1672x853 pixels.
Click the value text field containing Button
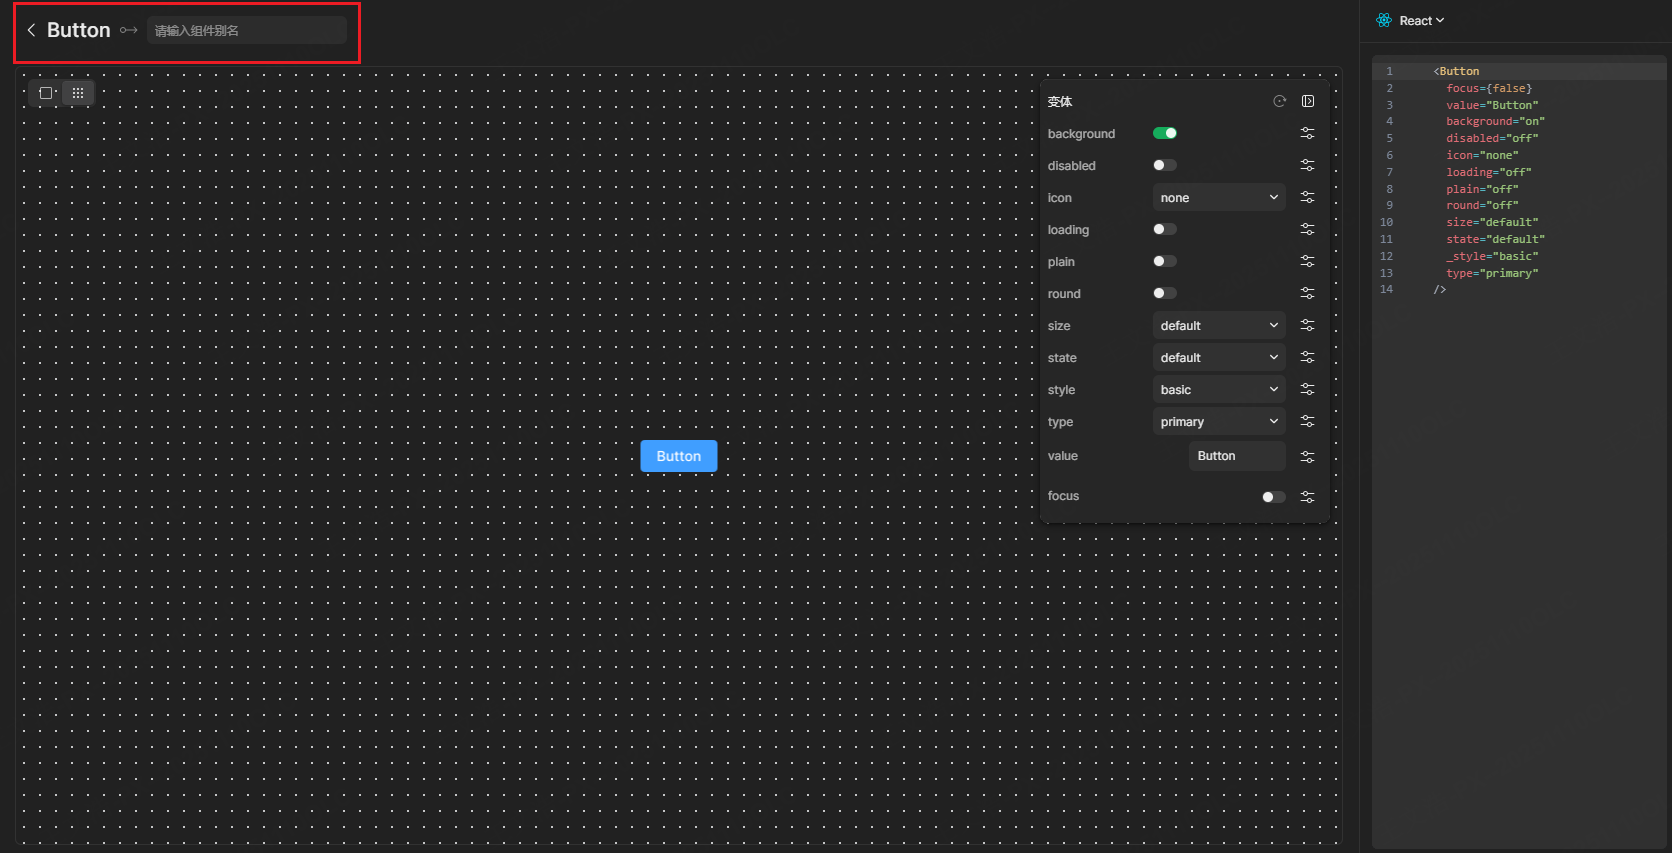click(x=1237, y=456)
